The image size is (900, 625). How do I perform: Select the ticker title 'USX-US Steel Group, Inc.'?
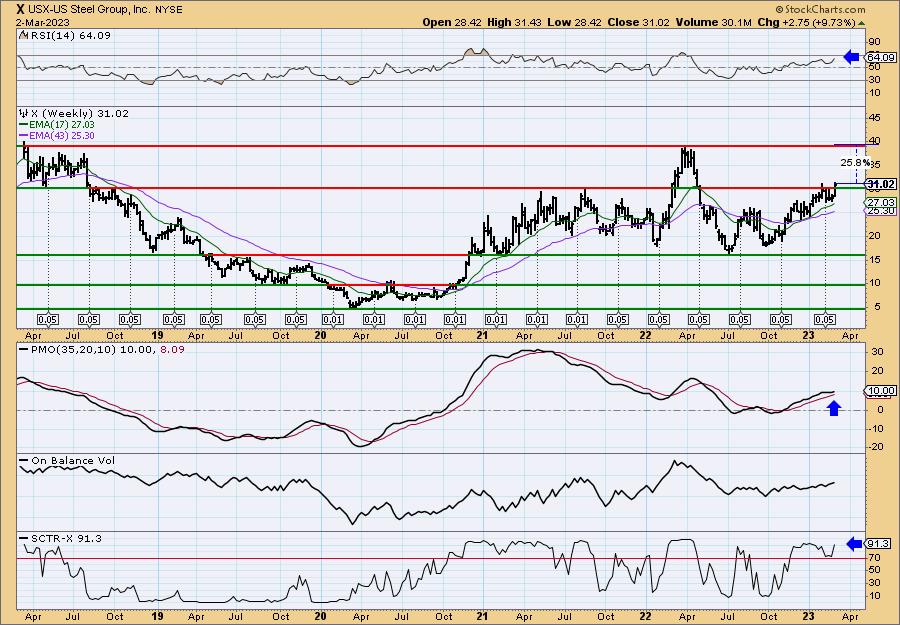tap(90, 9)
